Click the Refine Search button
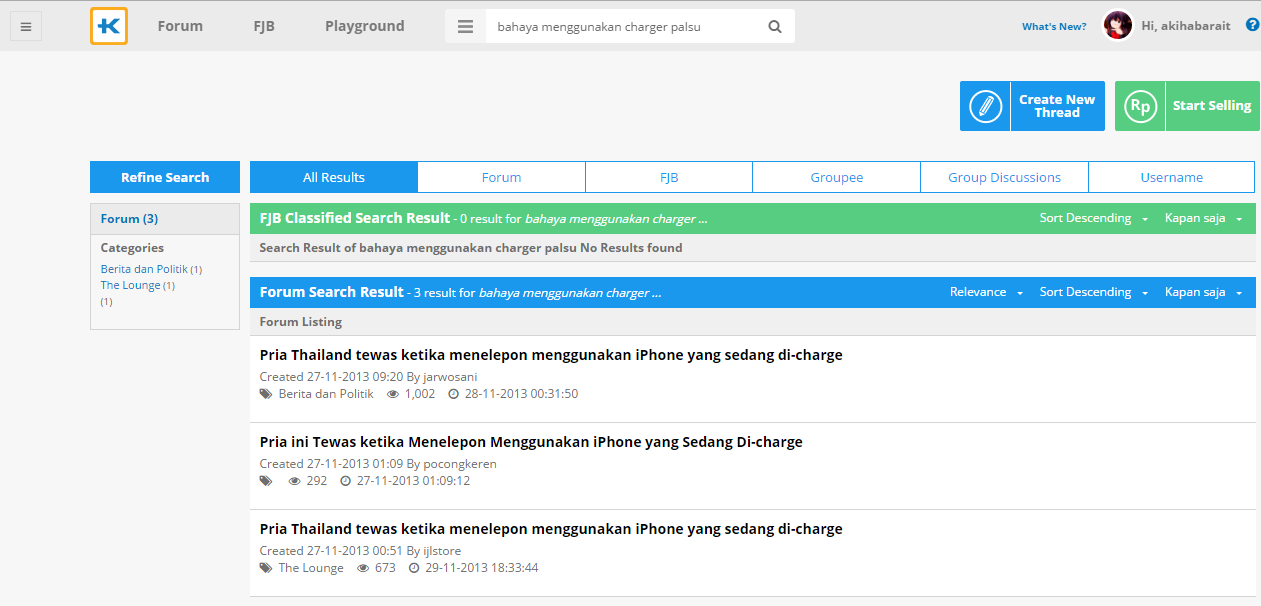Screen dimensions: 1261x606 (x=165, y=177)
